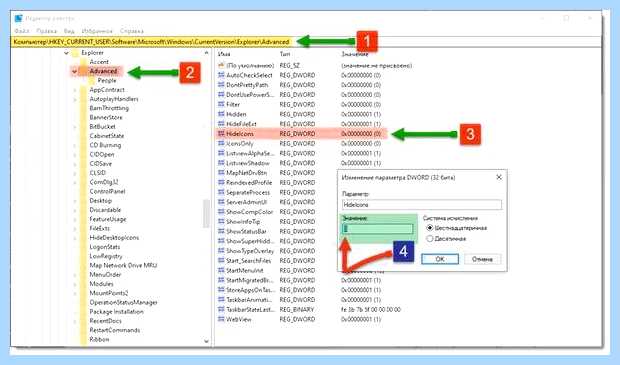Click the DWORD icon beside ShowCompColor
This screenshot has height=365, width=620.
221,212
